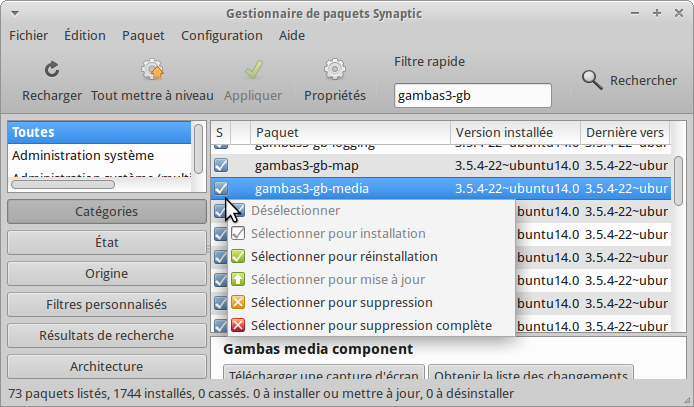Image resolution: width=694 pixels, height=407 pixels.
Task: Select the gambas3-gb-map package row
Action: (441, 165)
